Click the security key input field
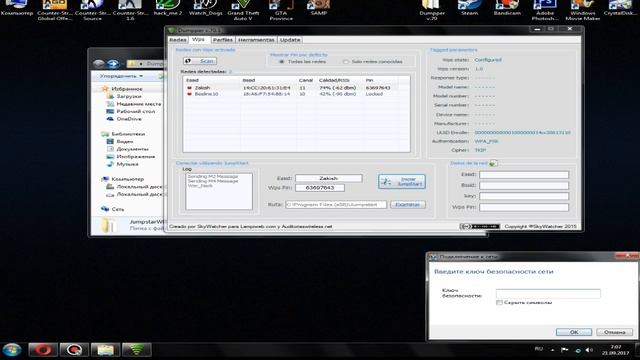Viewport: 640px width, 360px height. tap(548, 293)
